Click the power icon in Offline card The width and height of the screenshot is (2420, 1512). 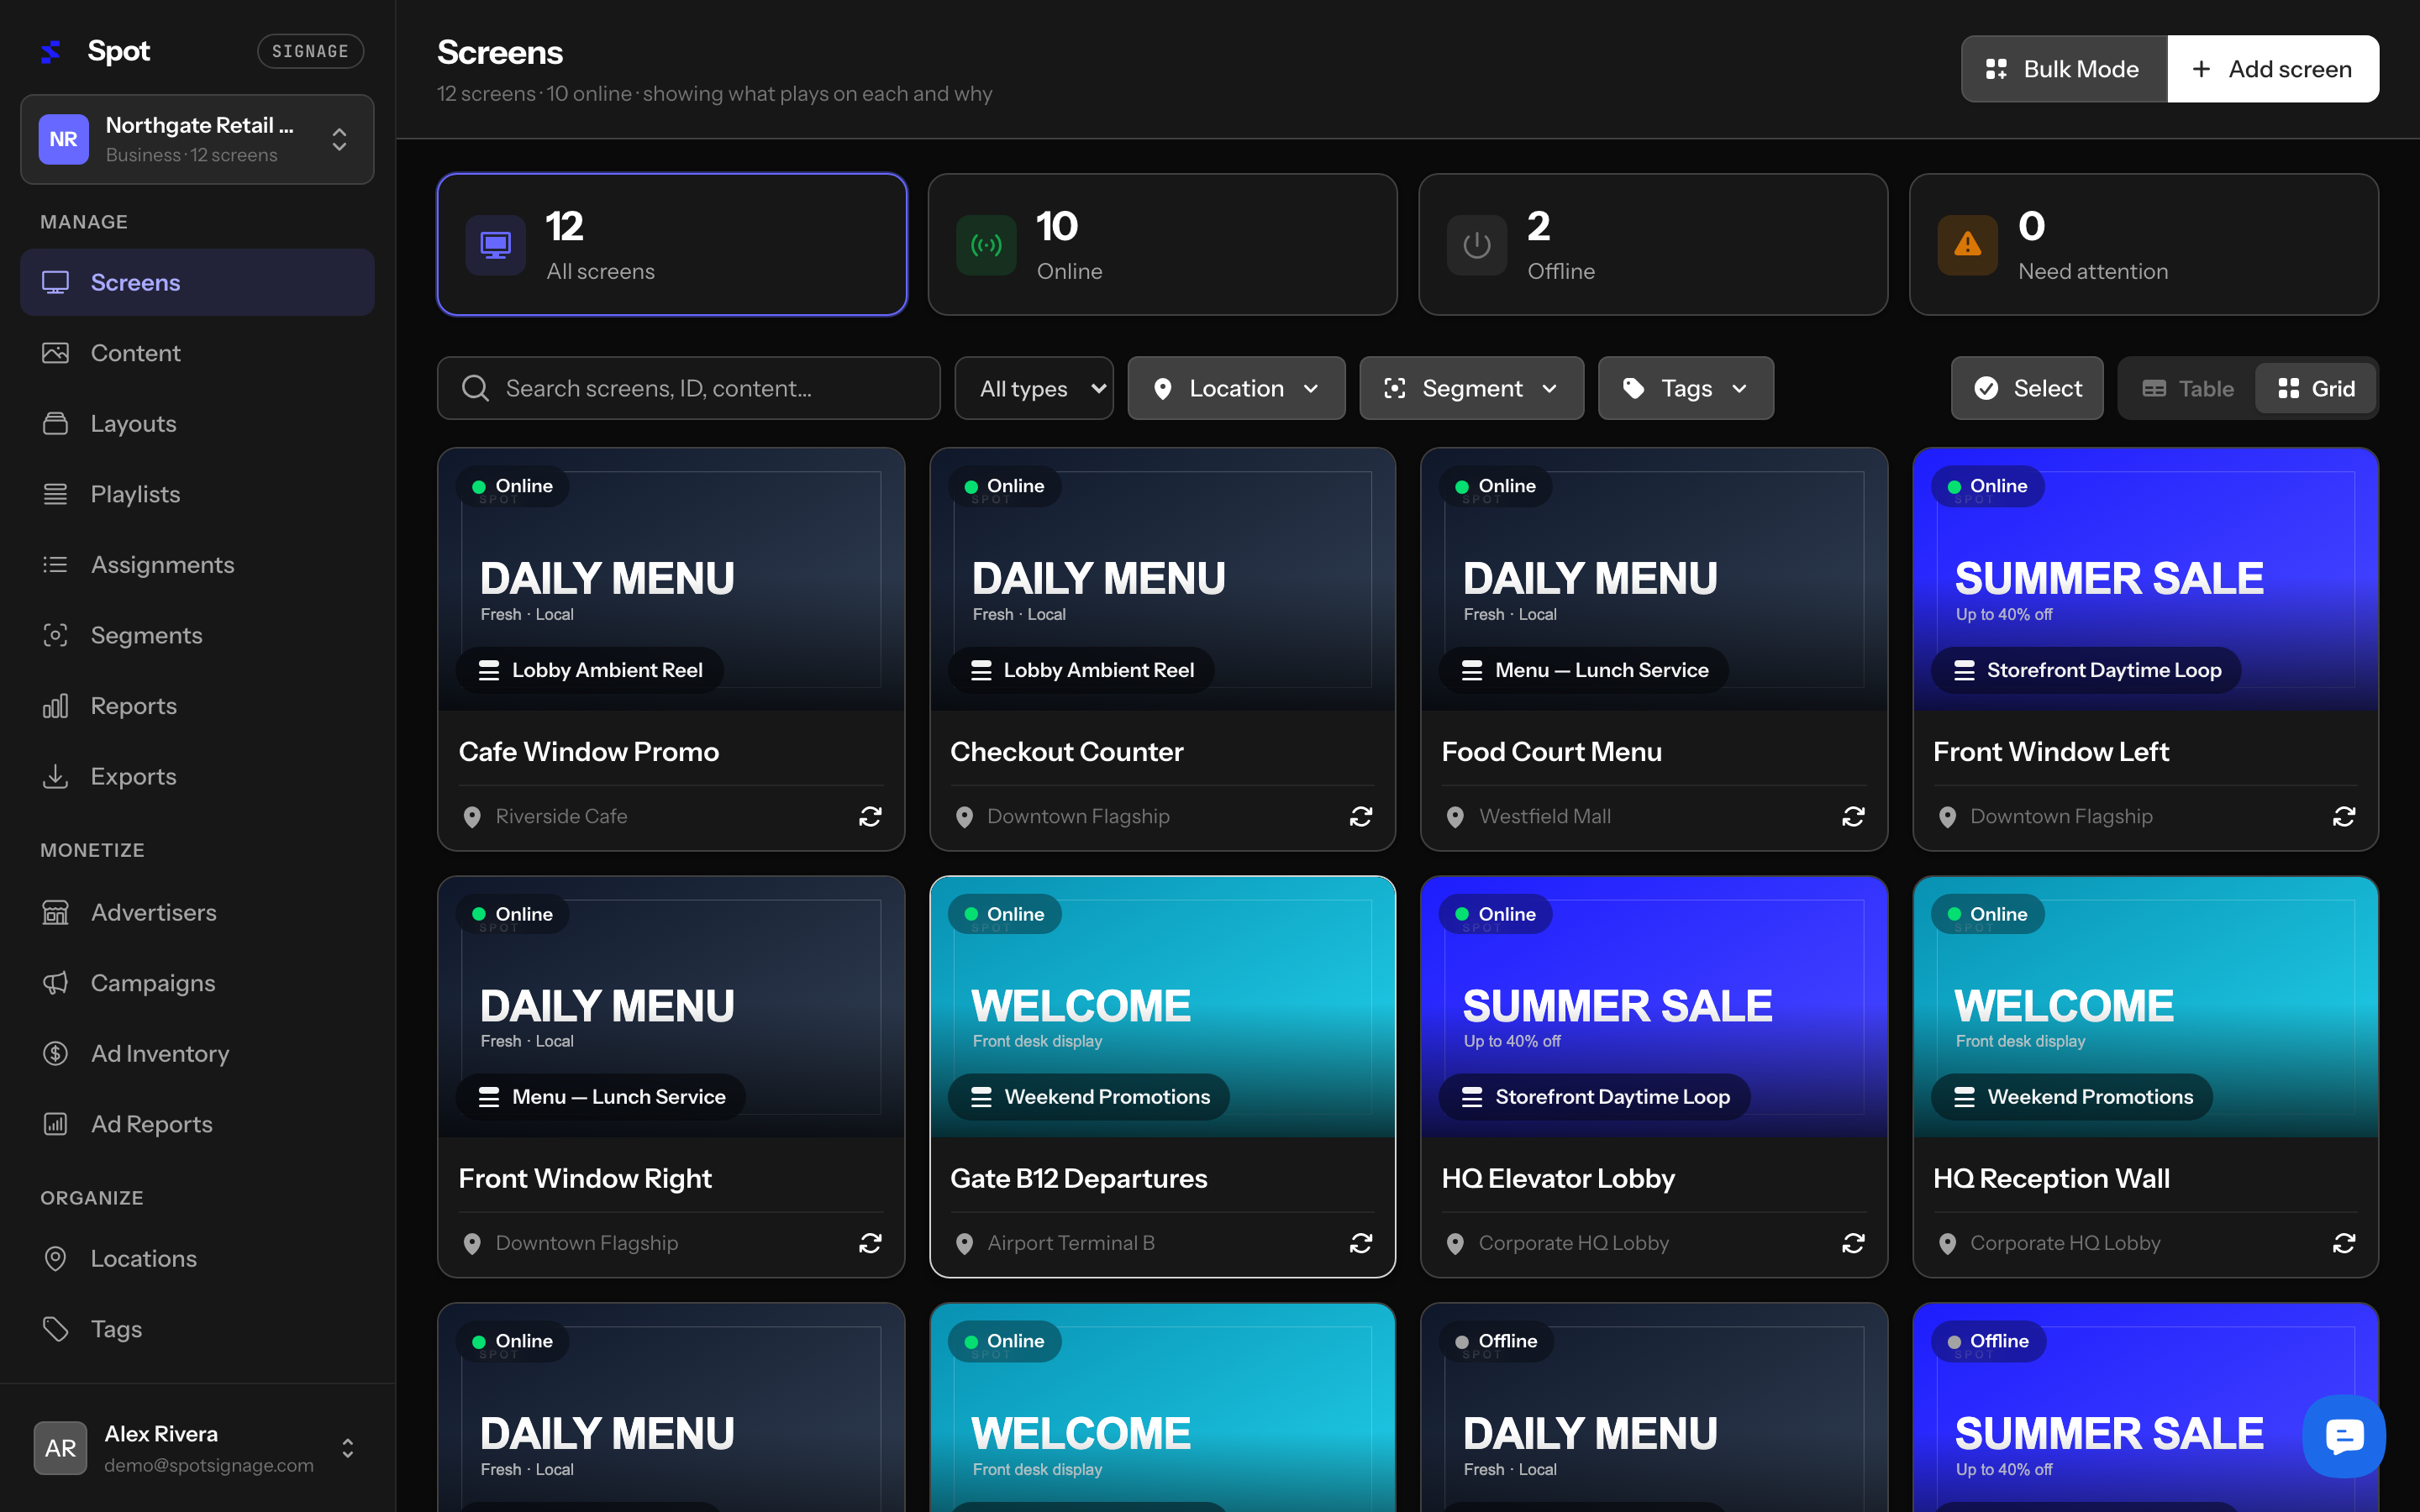point(1476,244)
